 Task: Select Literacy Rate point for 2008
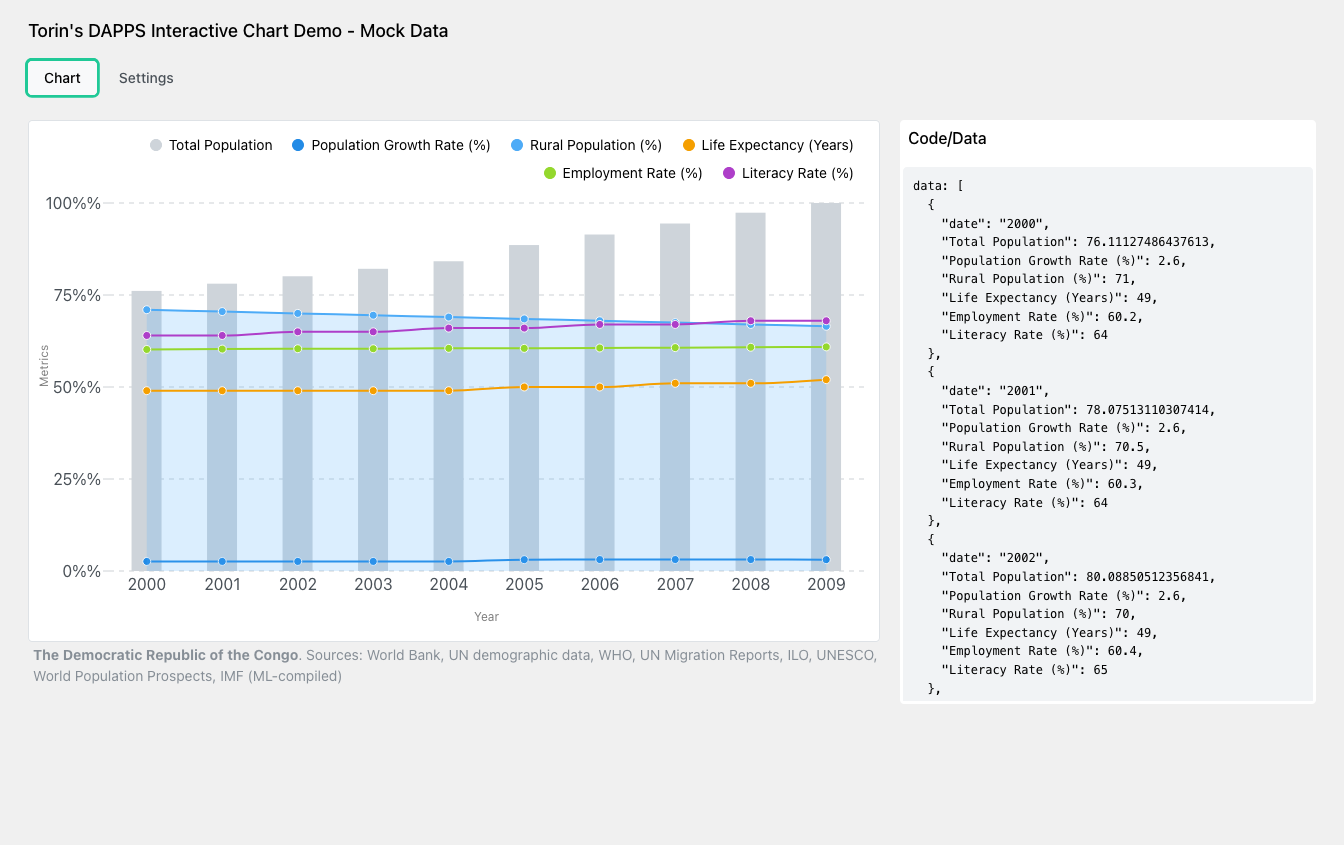point(750,321)
